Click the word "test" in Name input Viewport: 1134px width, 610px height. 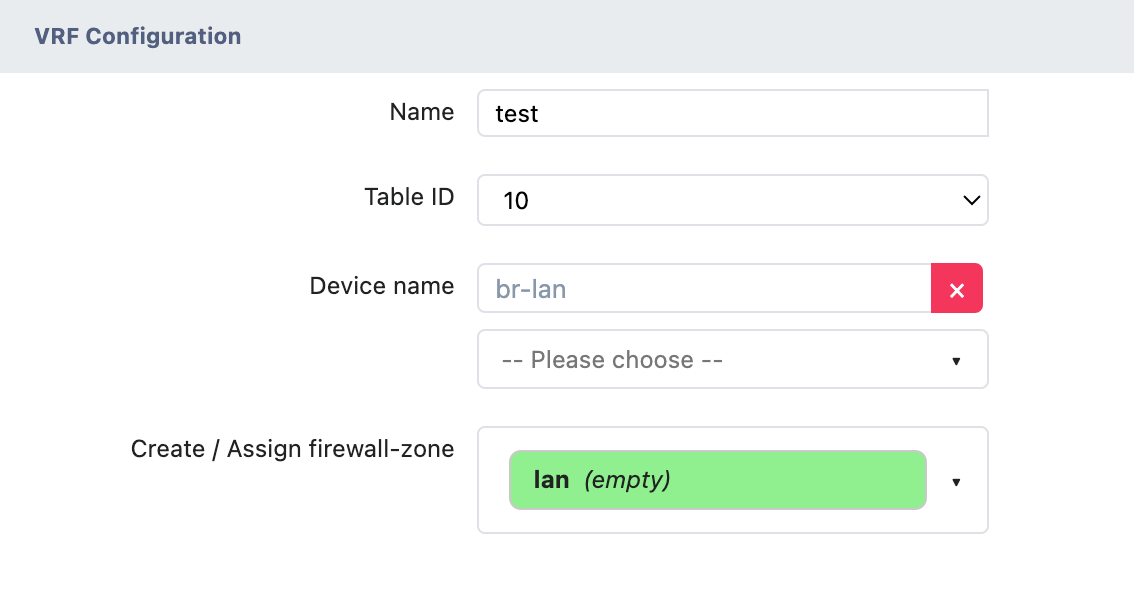click(x=517, y=114)
